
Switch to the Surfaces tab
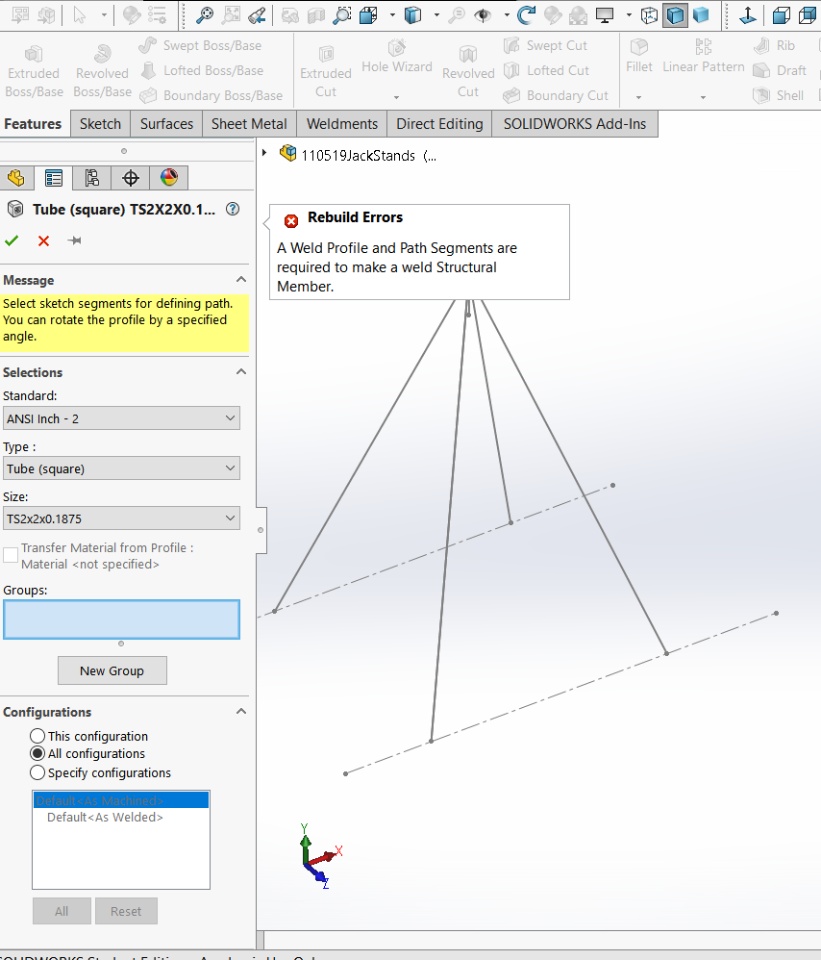click(167, 124)
